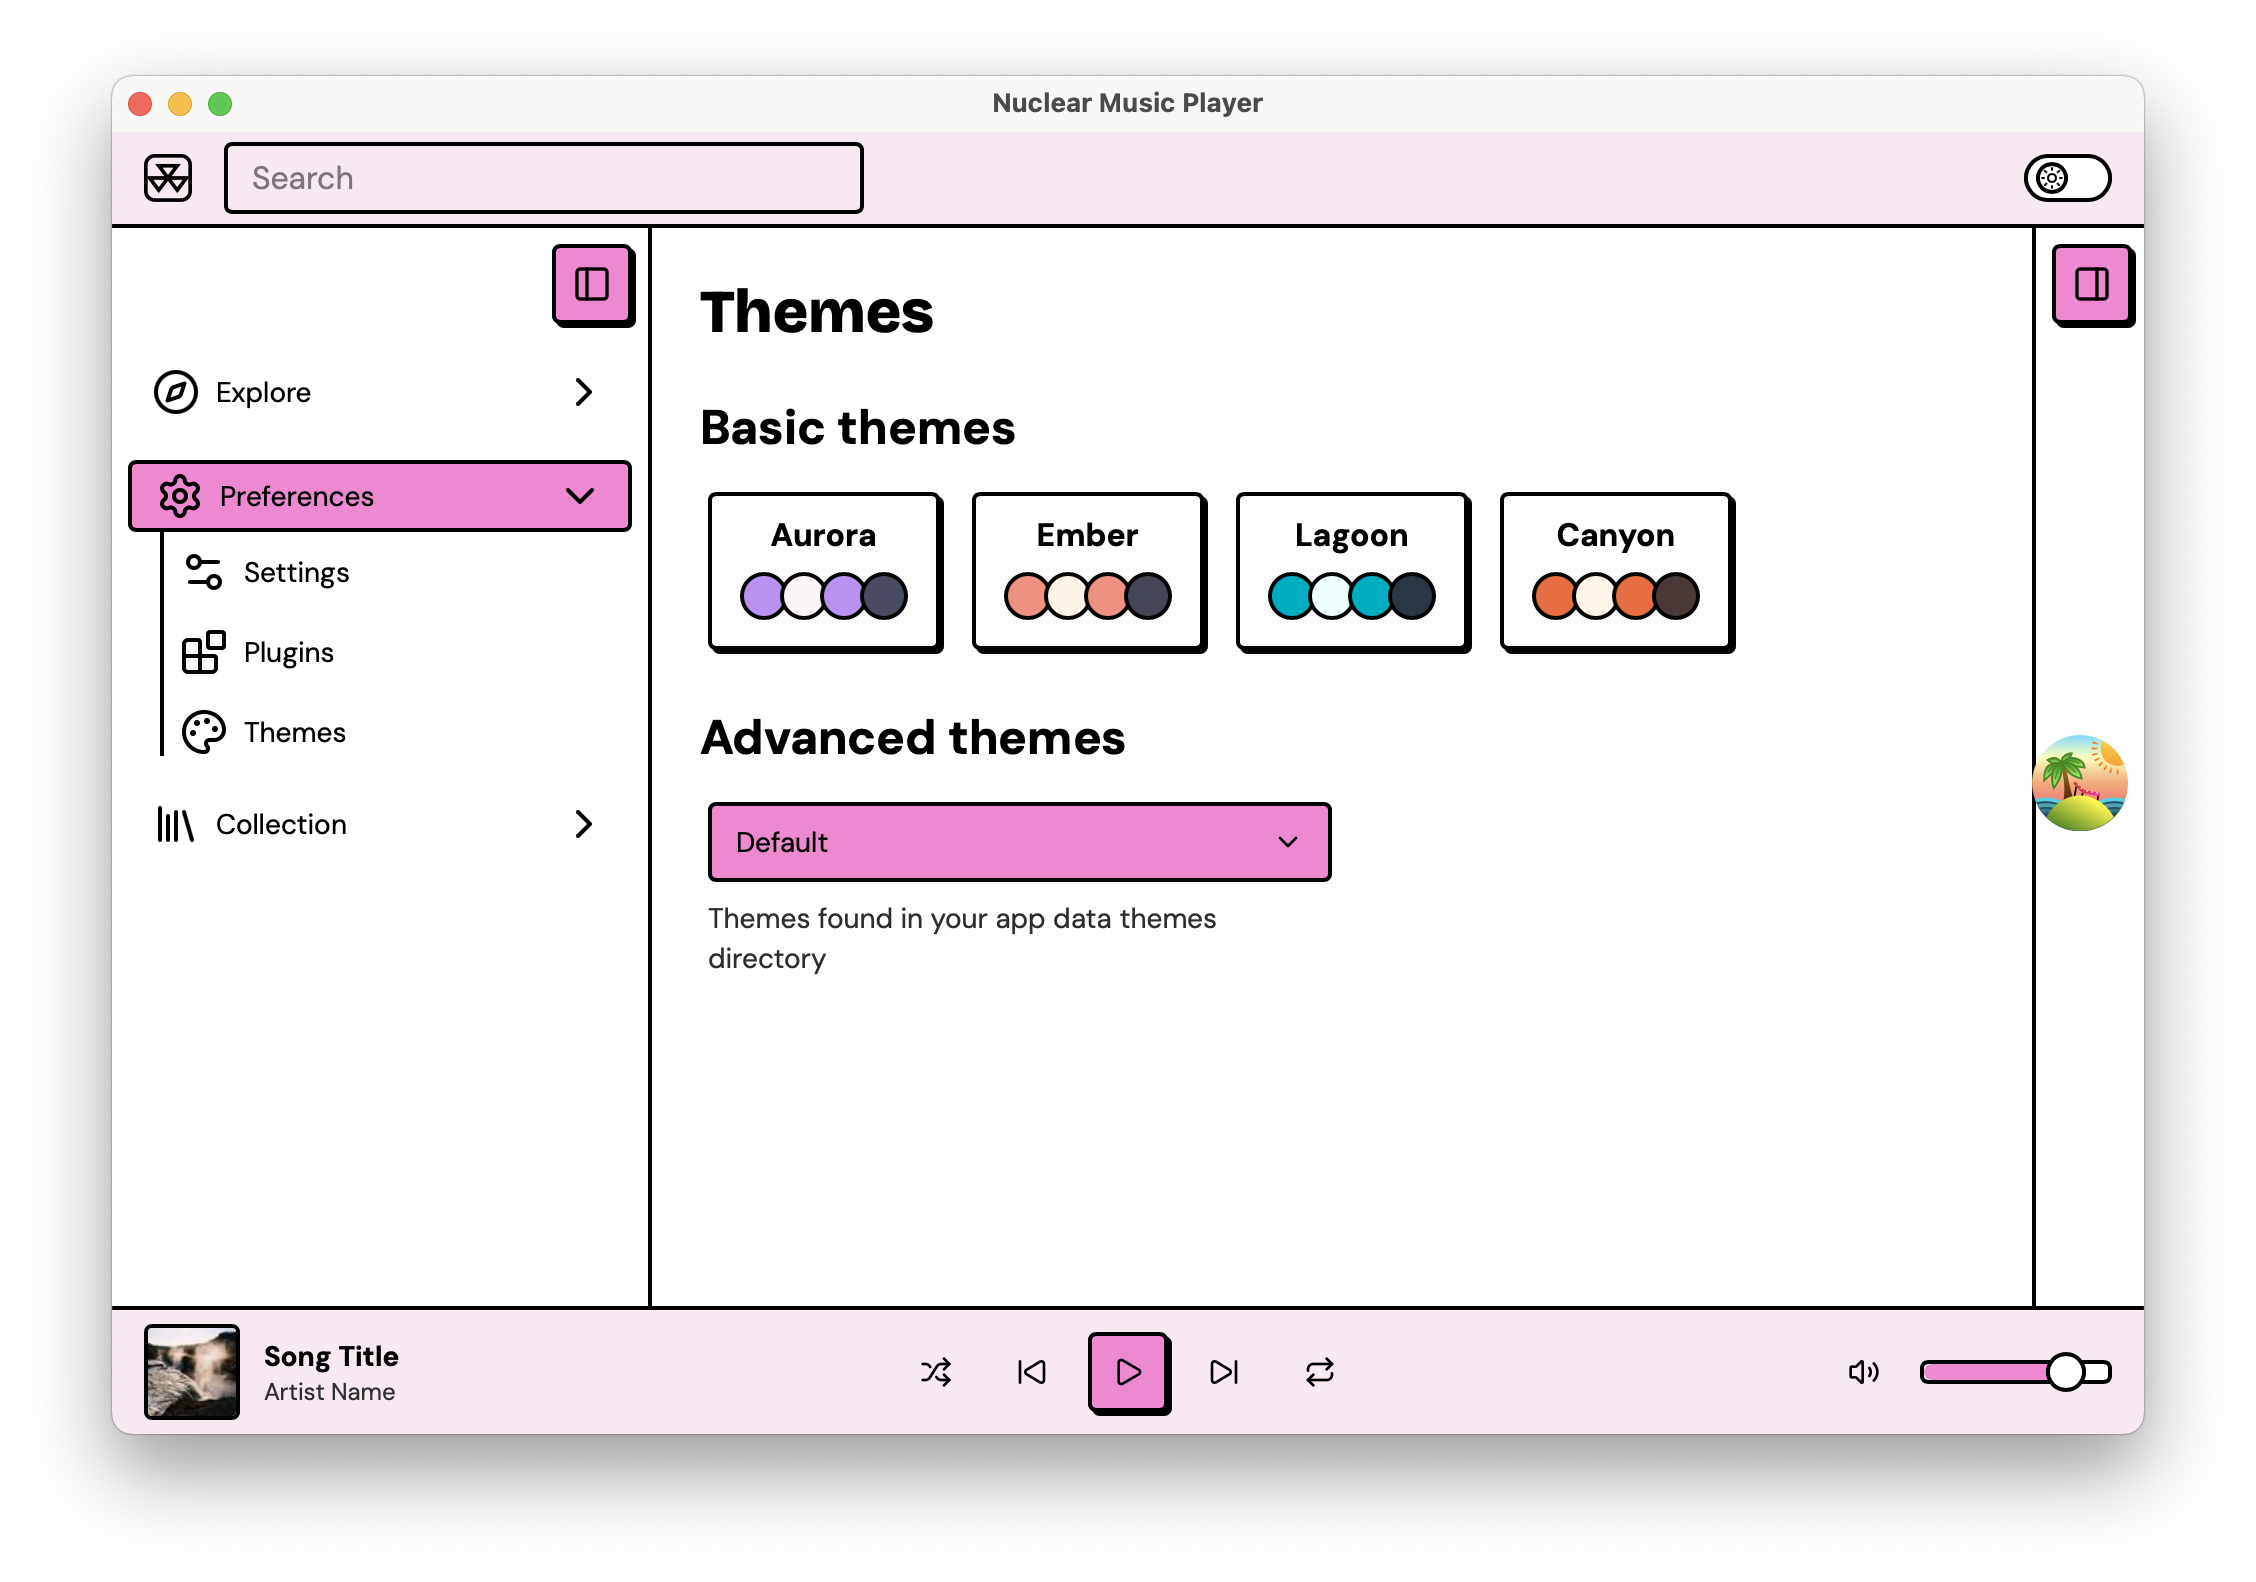Click the Explore label in sidebar
Screen dimensions: 2256x1582
pyautogui.click(x=263, y=392)
